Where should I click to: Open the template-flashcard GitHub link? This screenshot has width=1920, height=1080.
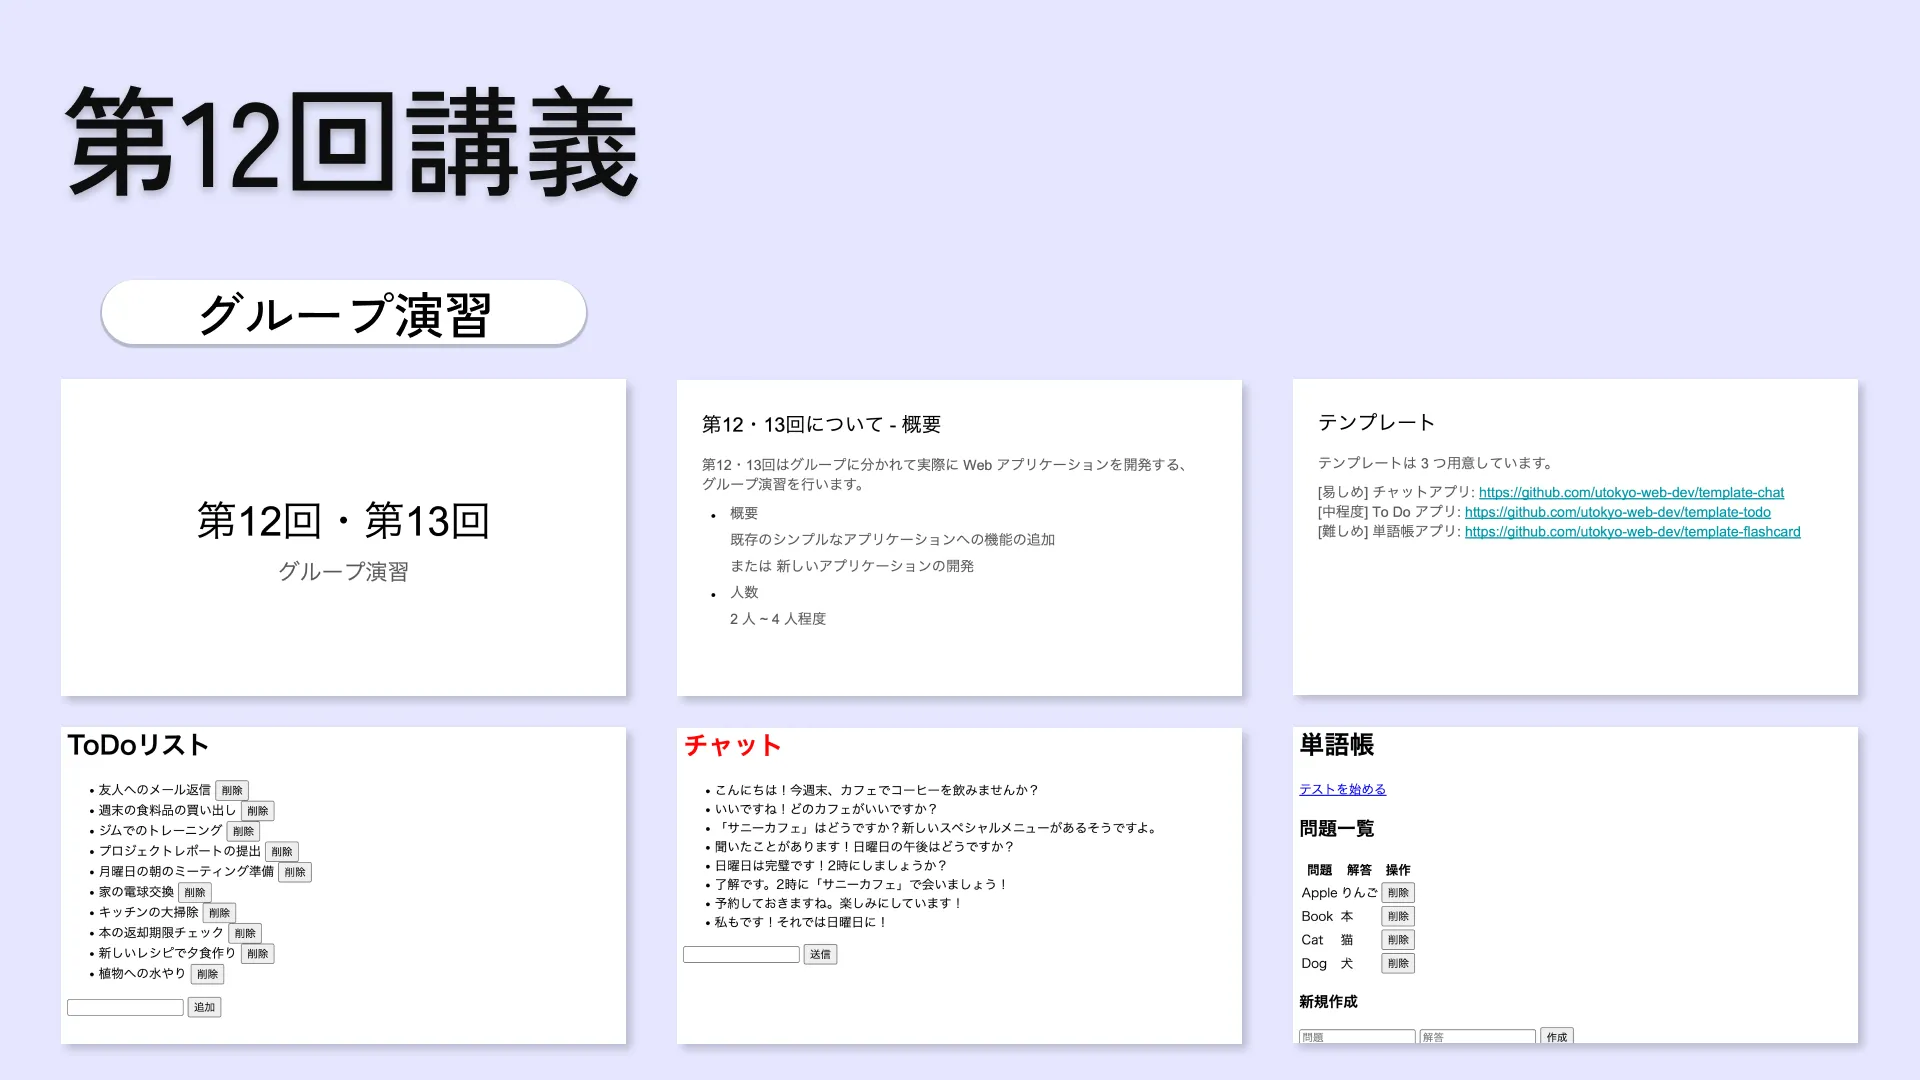coord(1632,531)
